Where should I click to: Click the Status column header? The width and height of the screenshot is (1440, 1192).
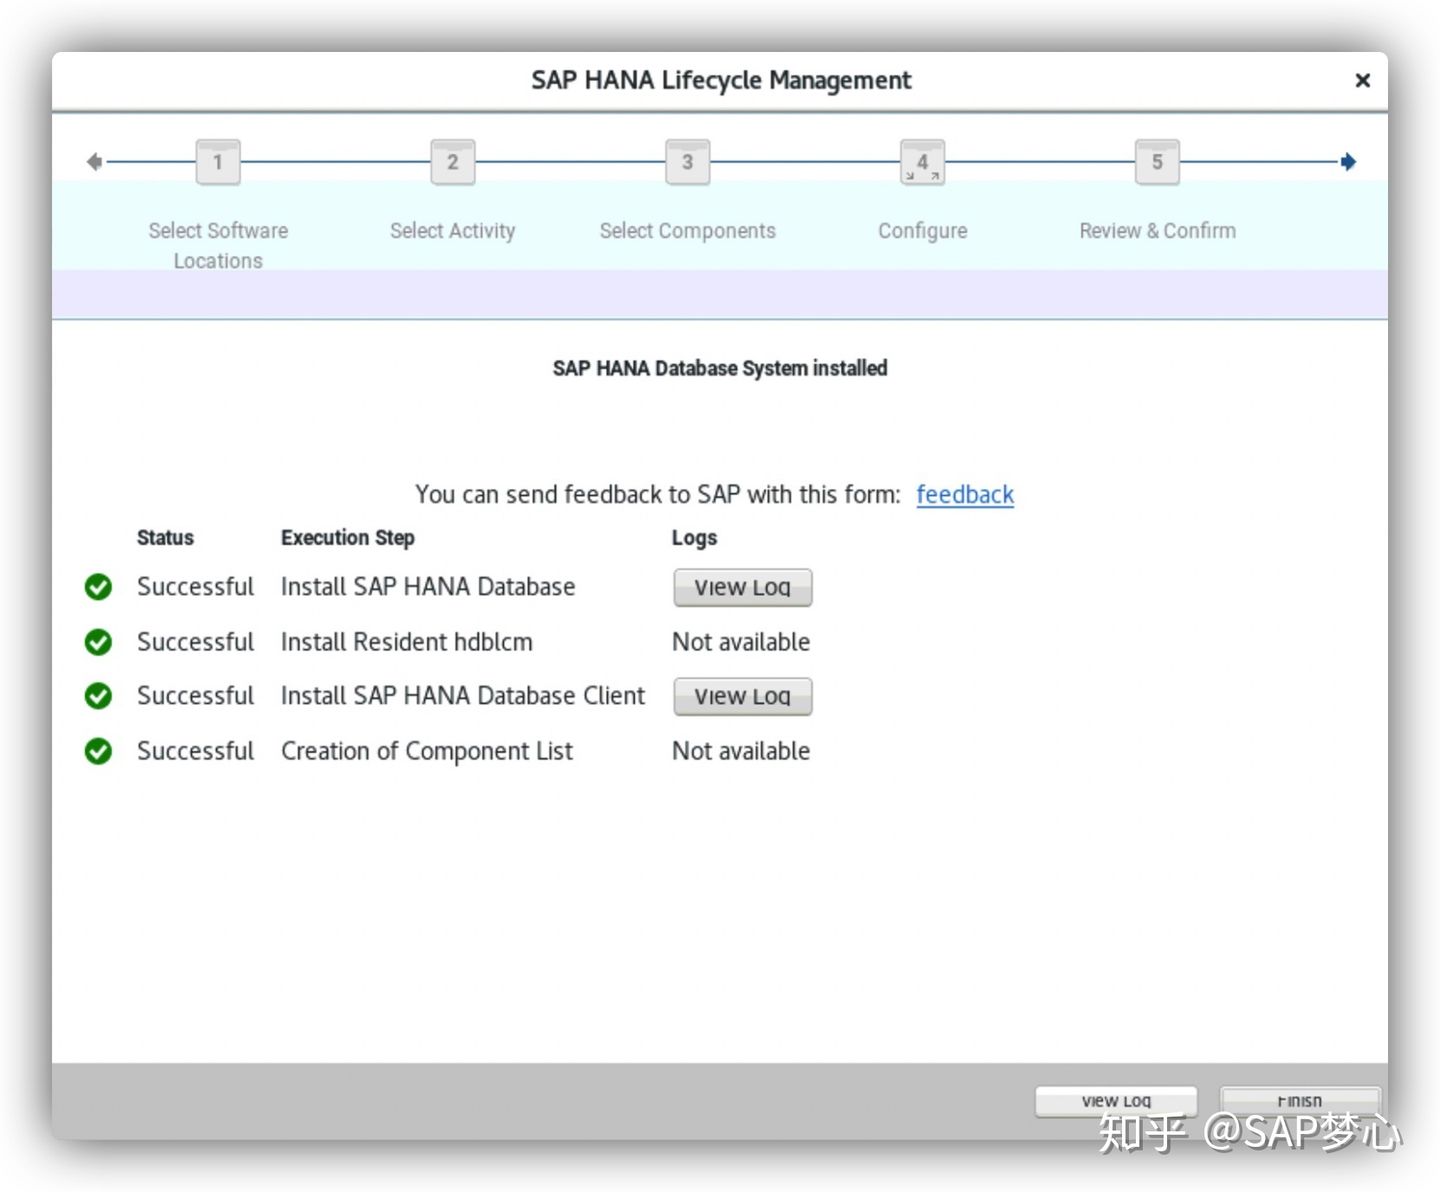pyautogui.click(x=165, y=537)
